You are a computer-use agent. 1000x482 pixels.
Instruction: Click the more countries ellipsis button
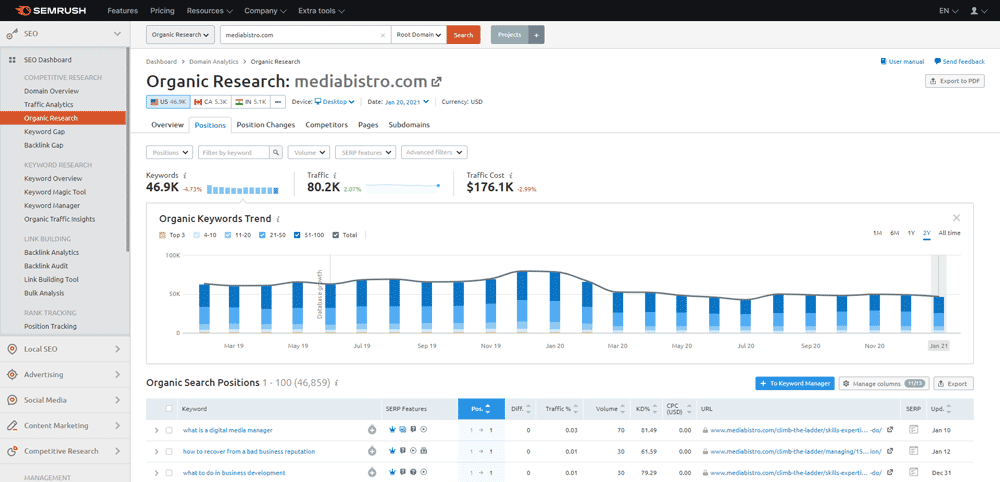click(278, 101)
